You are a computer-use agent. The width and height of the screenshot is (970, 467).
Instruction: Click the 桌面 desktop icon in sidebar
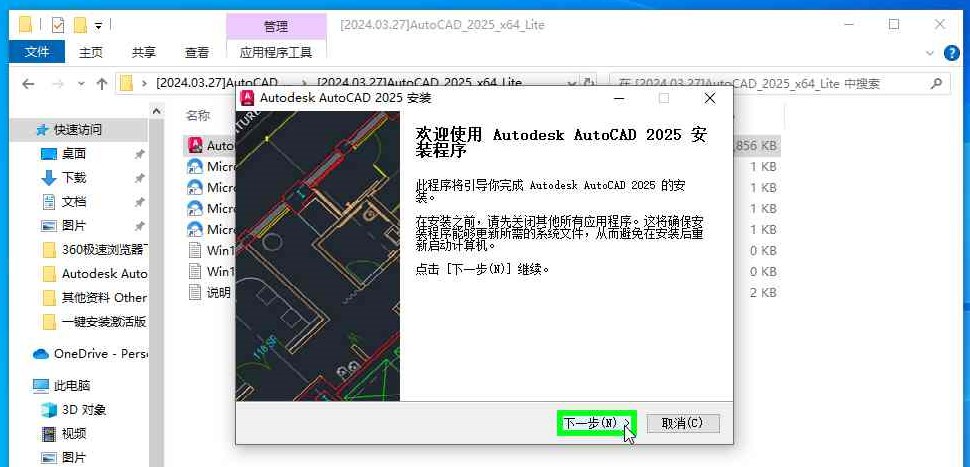click(x=49, y=153)
